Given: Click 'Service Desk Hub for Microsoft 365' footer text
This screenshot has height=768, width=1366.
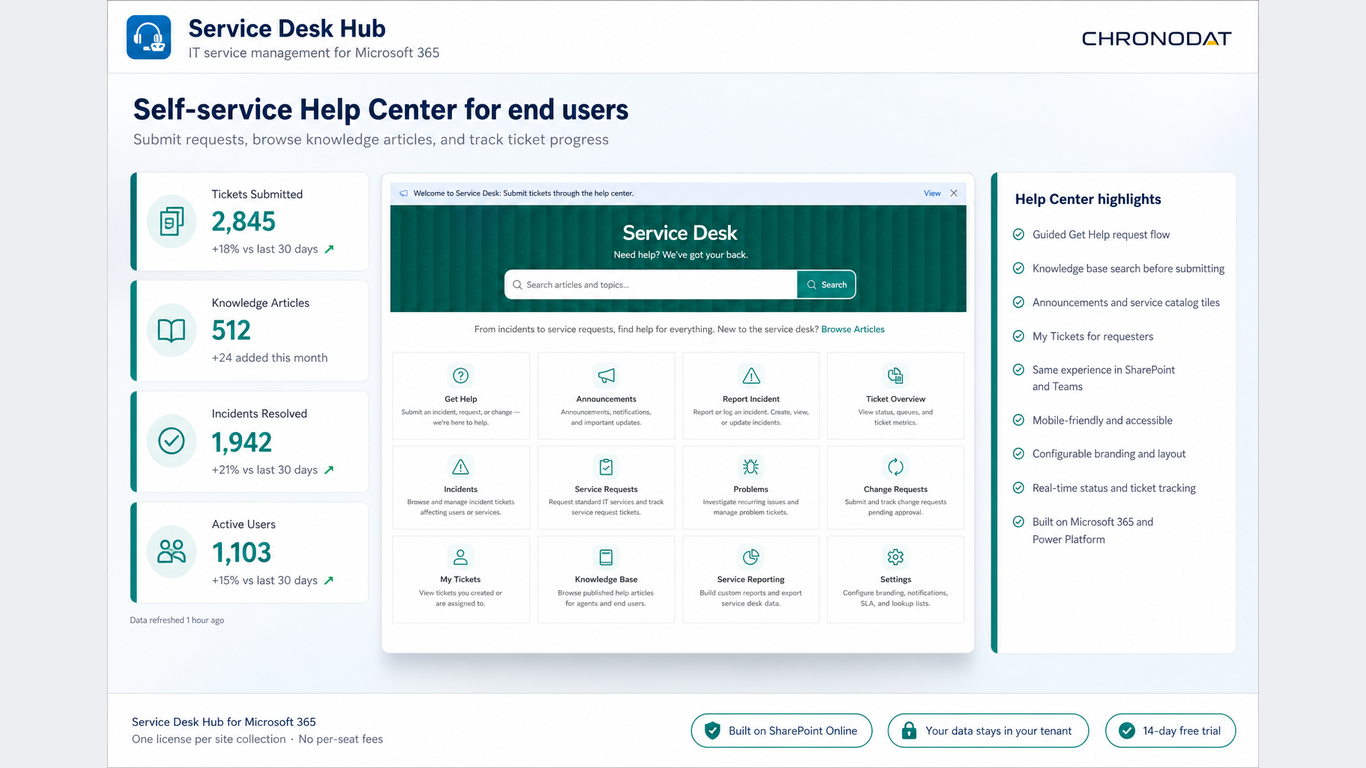Looking at the screenshot, I should tap(224, 721).
